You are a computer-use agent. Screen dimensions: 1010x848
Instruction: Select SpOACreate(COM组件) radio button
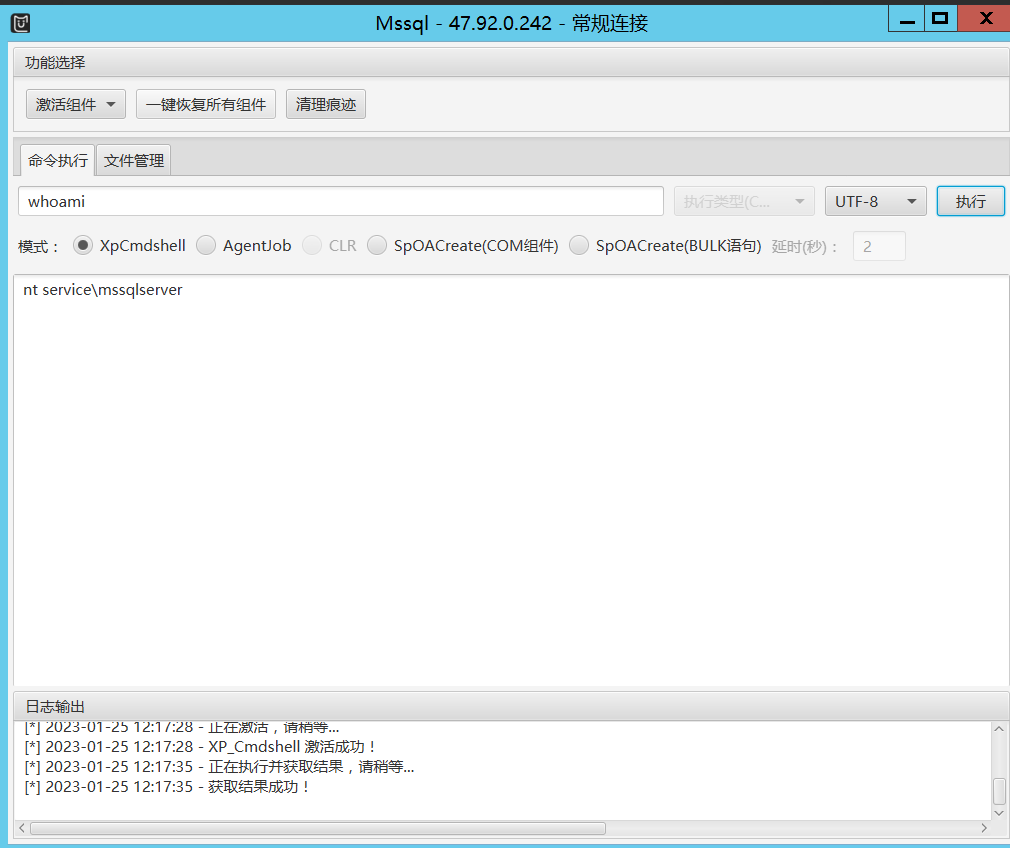377,246
